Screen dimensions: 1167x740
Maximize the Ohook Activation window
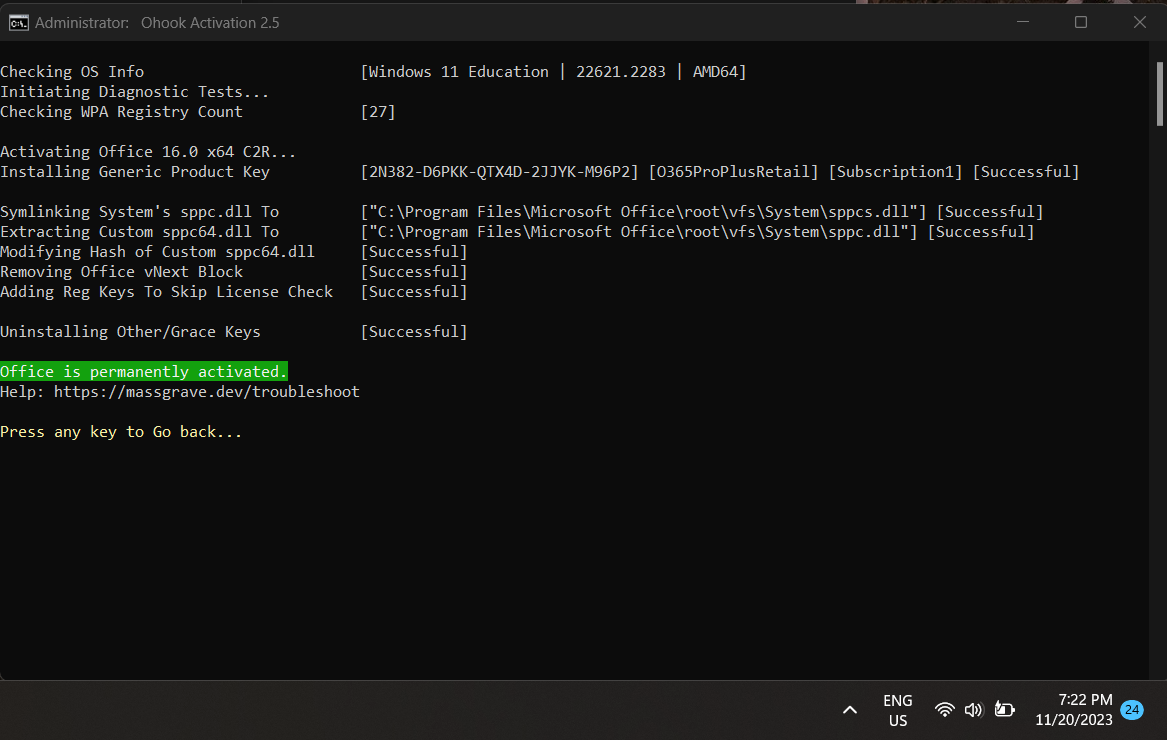click(1081, 22)
